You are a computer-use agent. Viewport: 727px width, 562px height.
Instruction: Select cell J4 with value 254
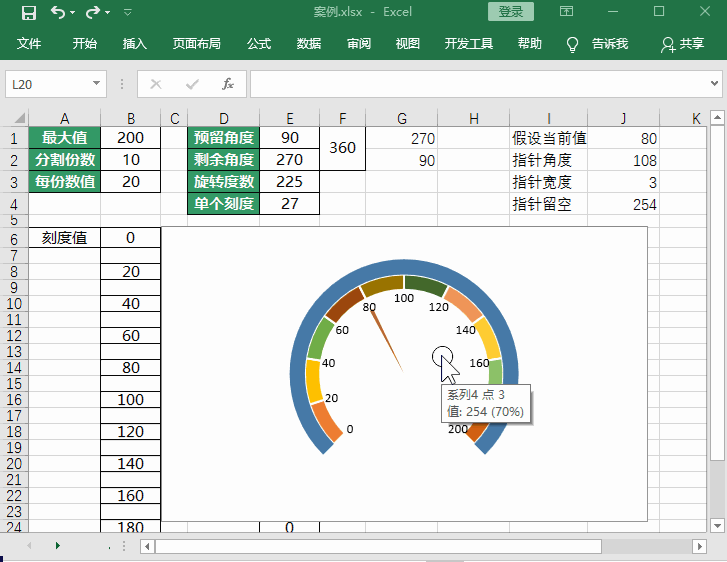click(623, 204)
